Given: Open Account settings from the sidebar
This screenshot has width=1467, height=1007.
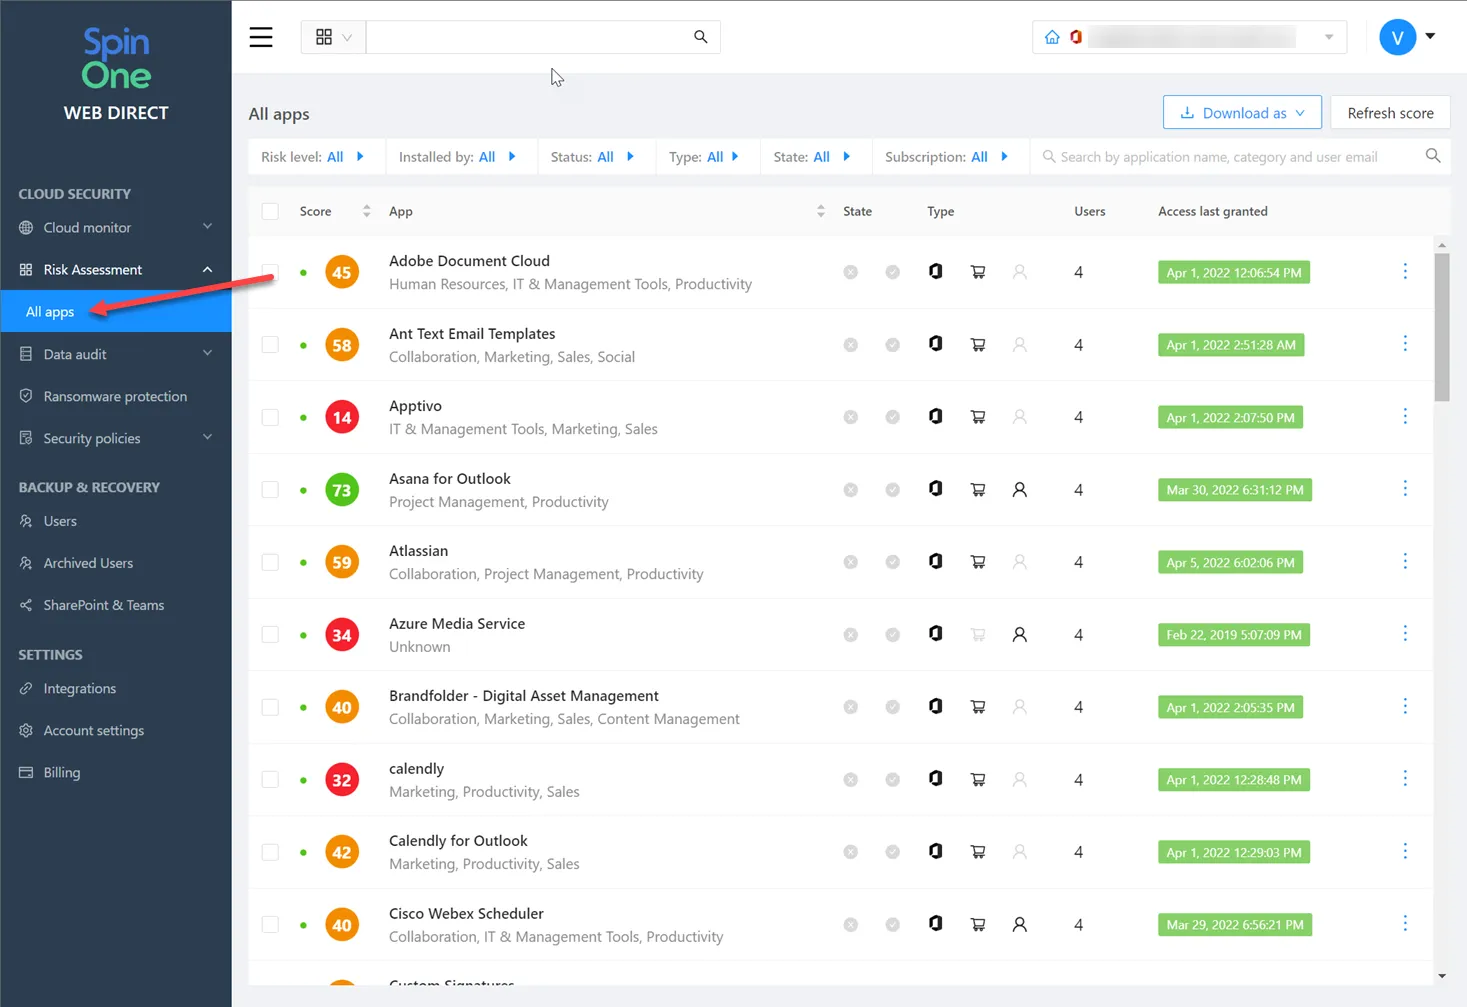Looking at the screenshot, I should pos(93,730).
